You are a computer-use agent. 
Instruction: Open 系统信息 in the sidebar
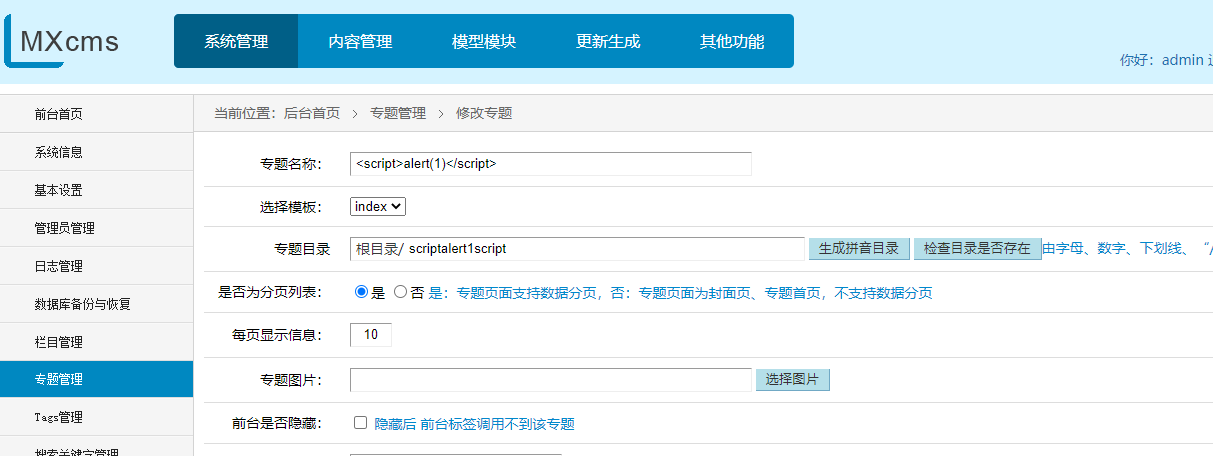point(96,152)
